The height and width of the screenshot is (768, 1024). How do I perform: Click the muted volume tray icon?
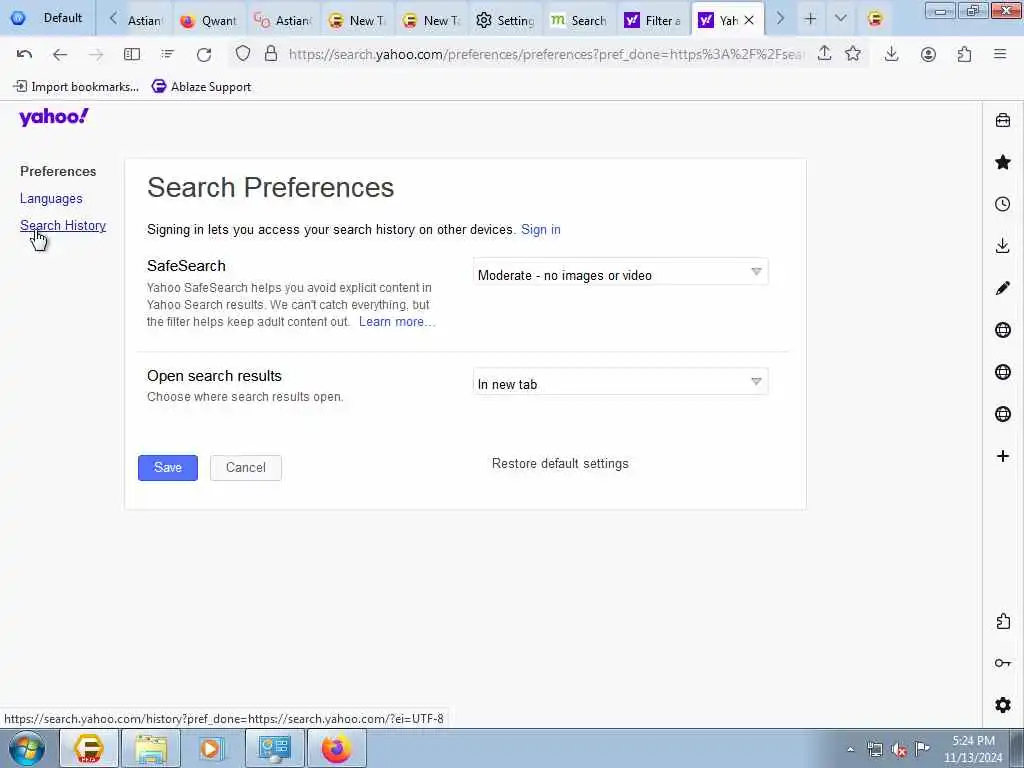pyautogui.click(x=899, y=749)
